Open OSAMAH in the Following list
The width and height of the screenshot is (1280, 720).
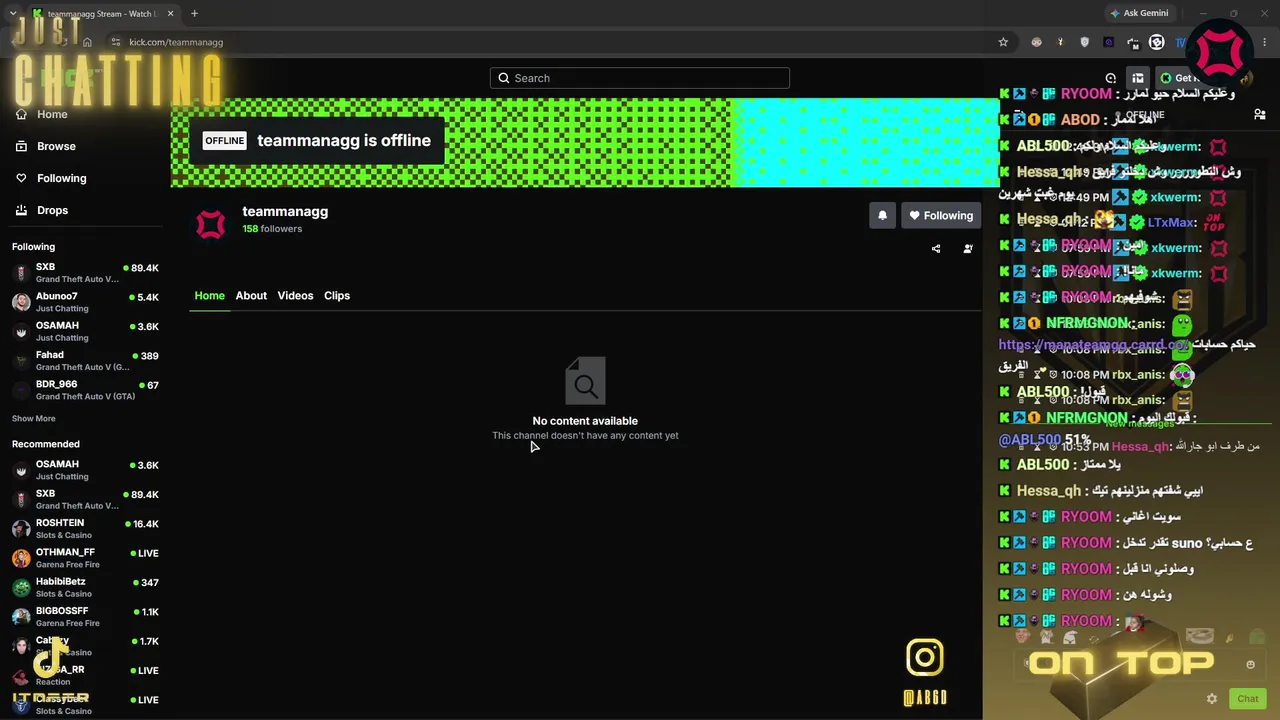click(x=85, y=331)
